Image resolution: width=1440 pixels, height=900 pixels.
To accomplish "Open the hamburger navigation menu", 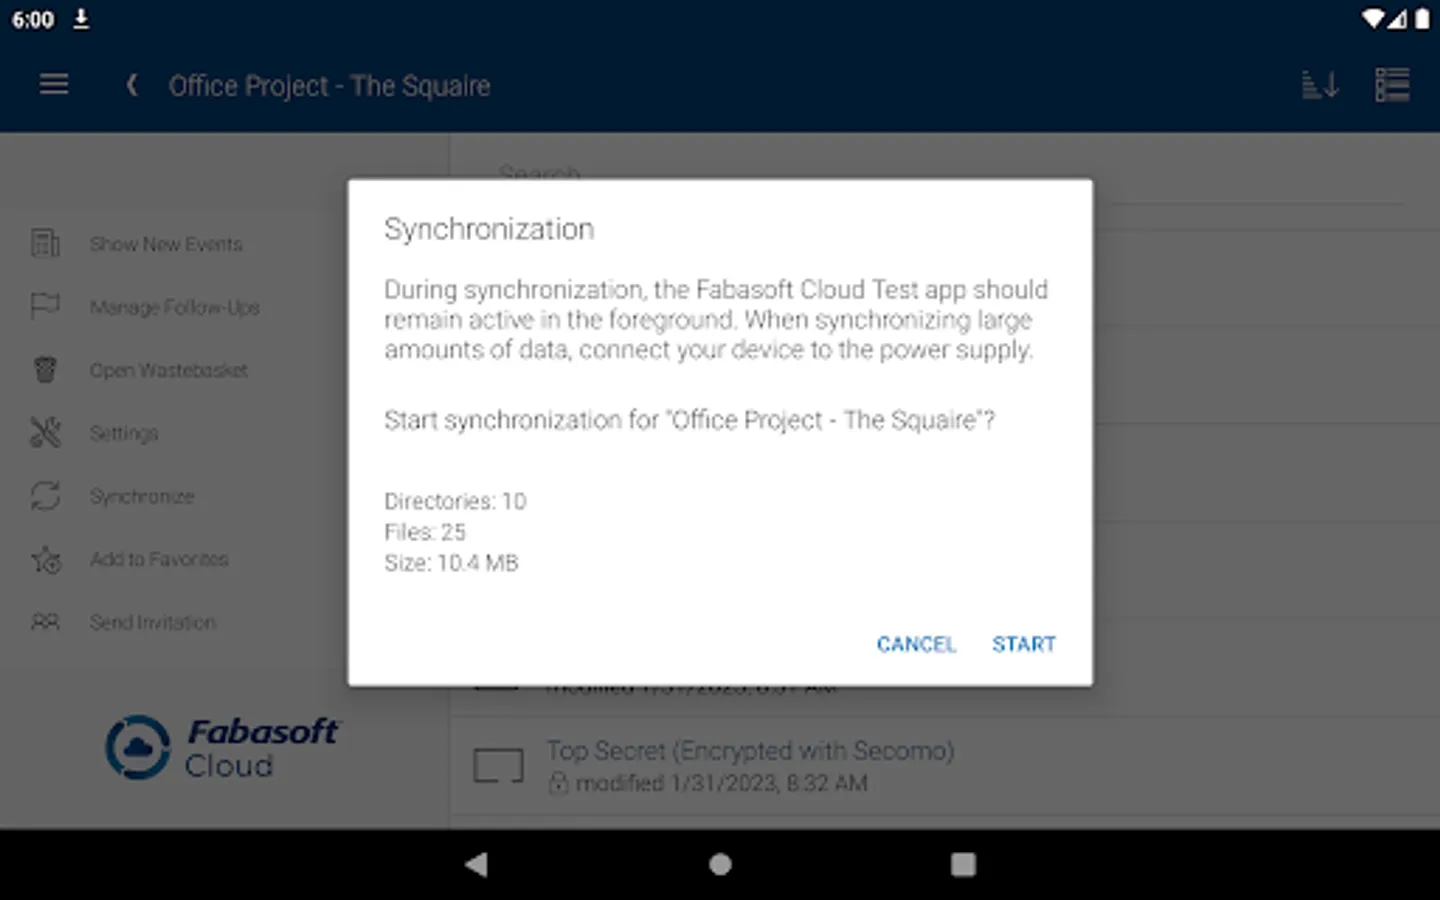I will coord(54,85).
